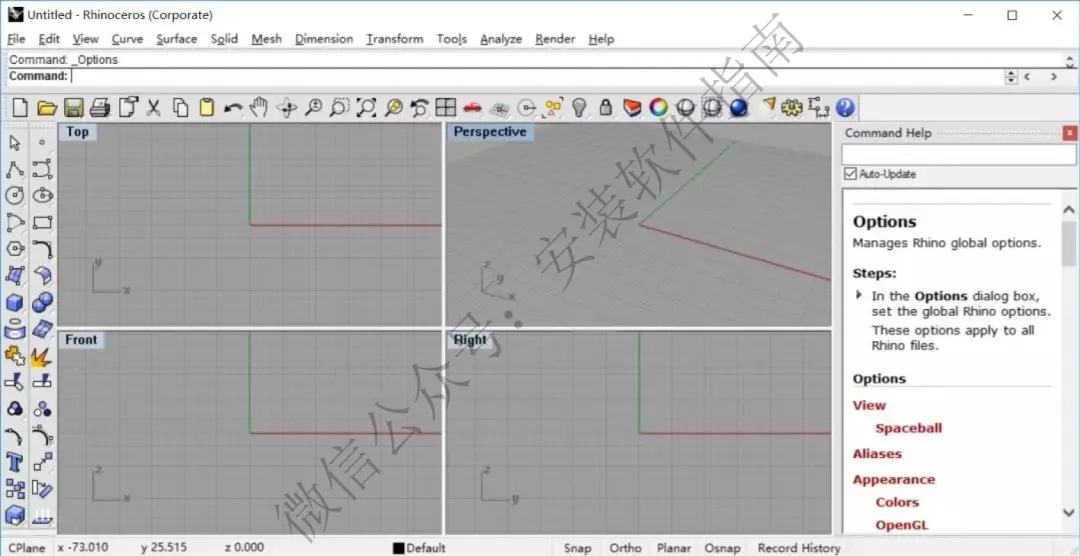Click the Command Help search text box
The image size is (1080, 556).
[x=958, y=154]
